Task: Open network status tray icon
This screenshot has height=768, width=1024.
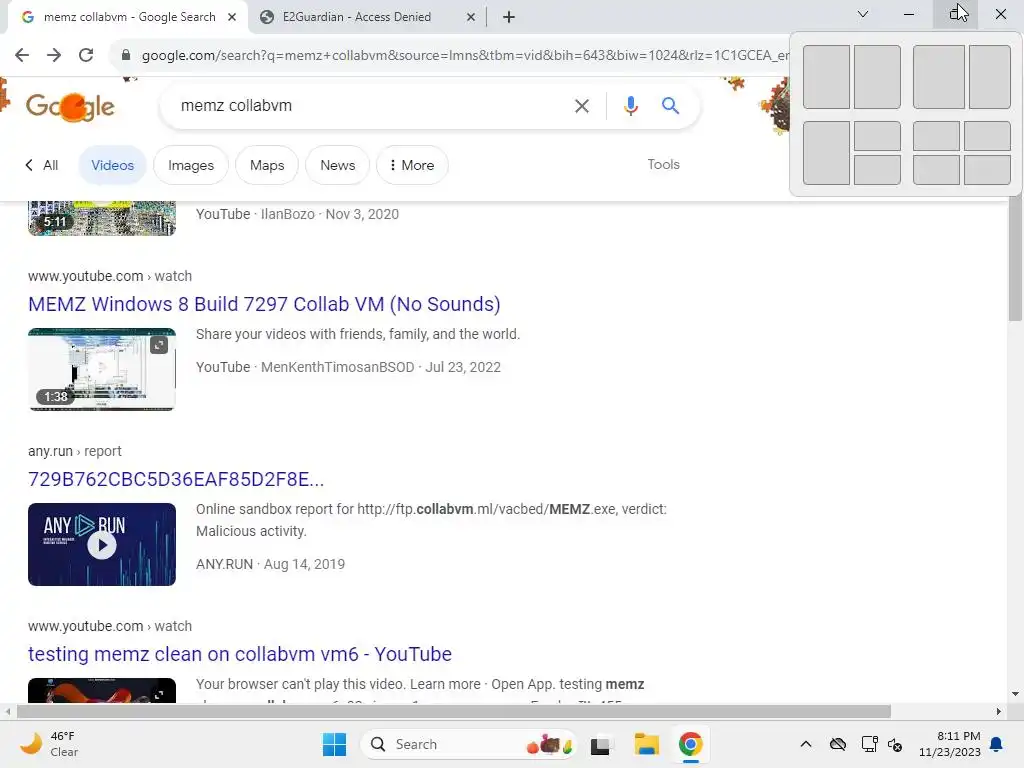Action: click(x=869, y=744)
